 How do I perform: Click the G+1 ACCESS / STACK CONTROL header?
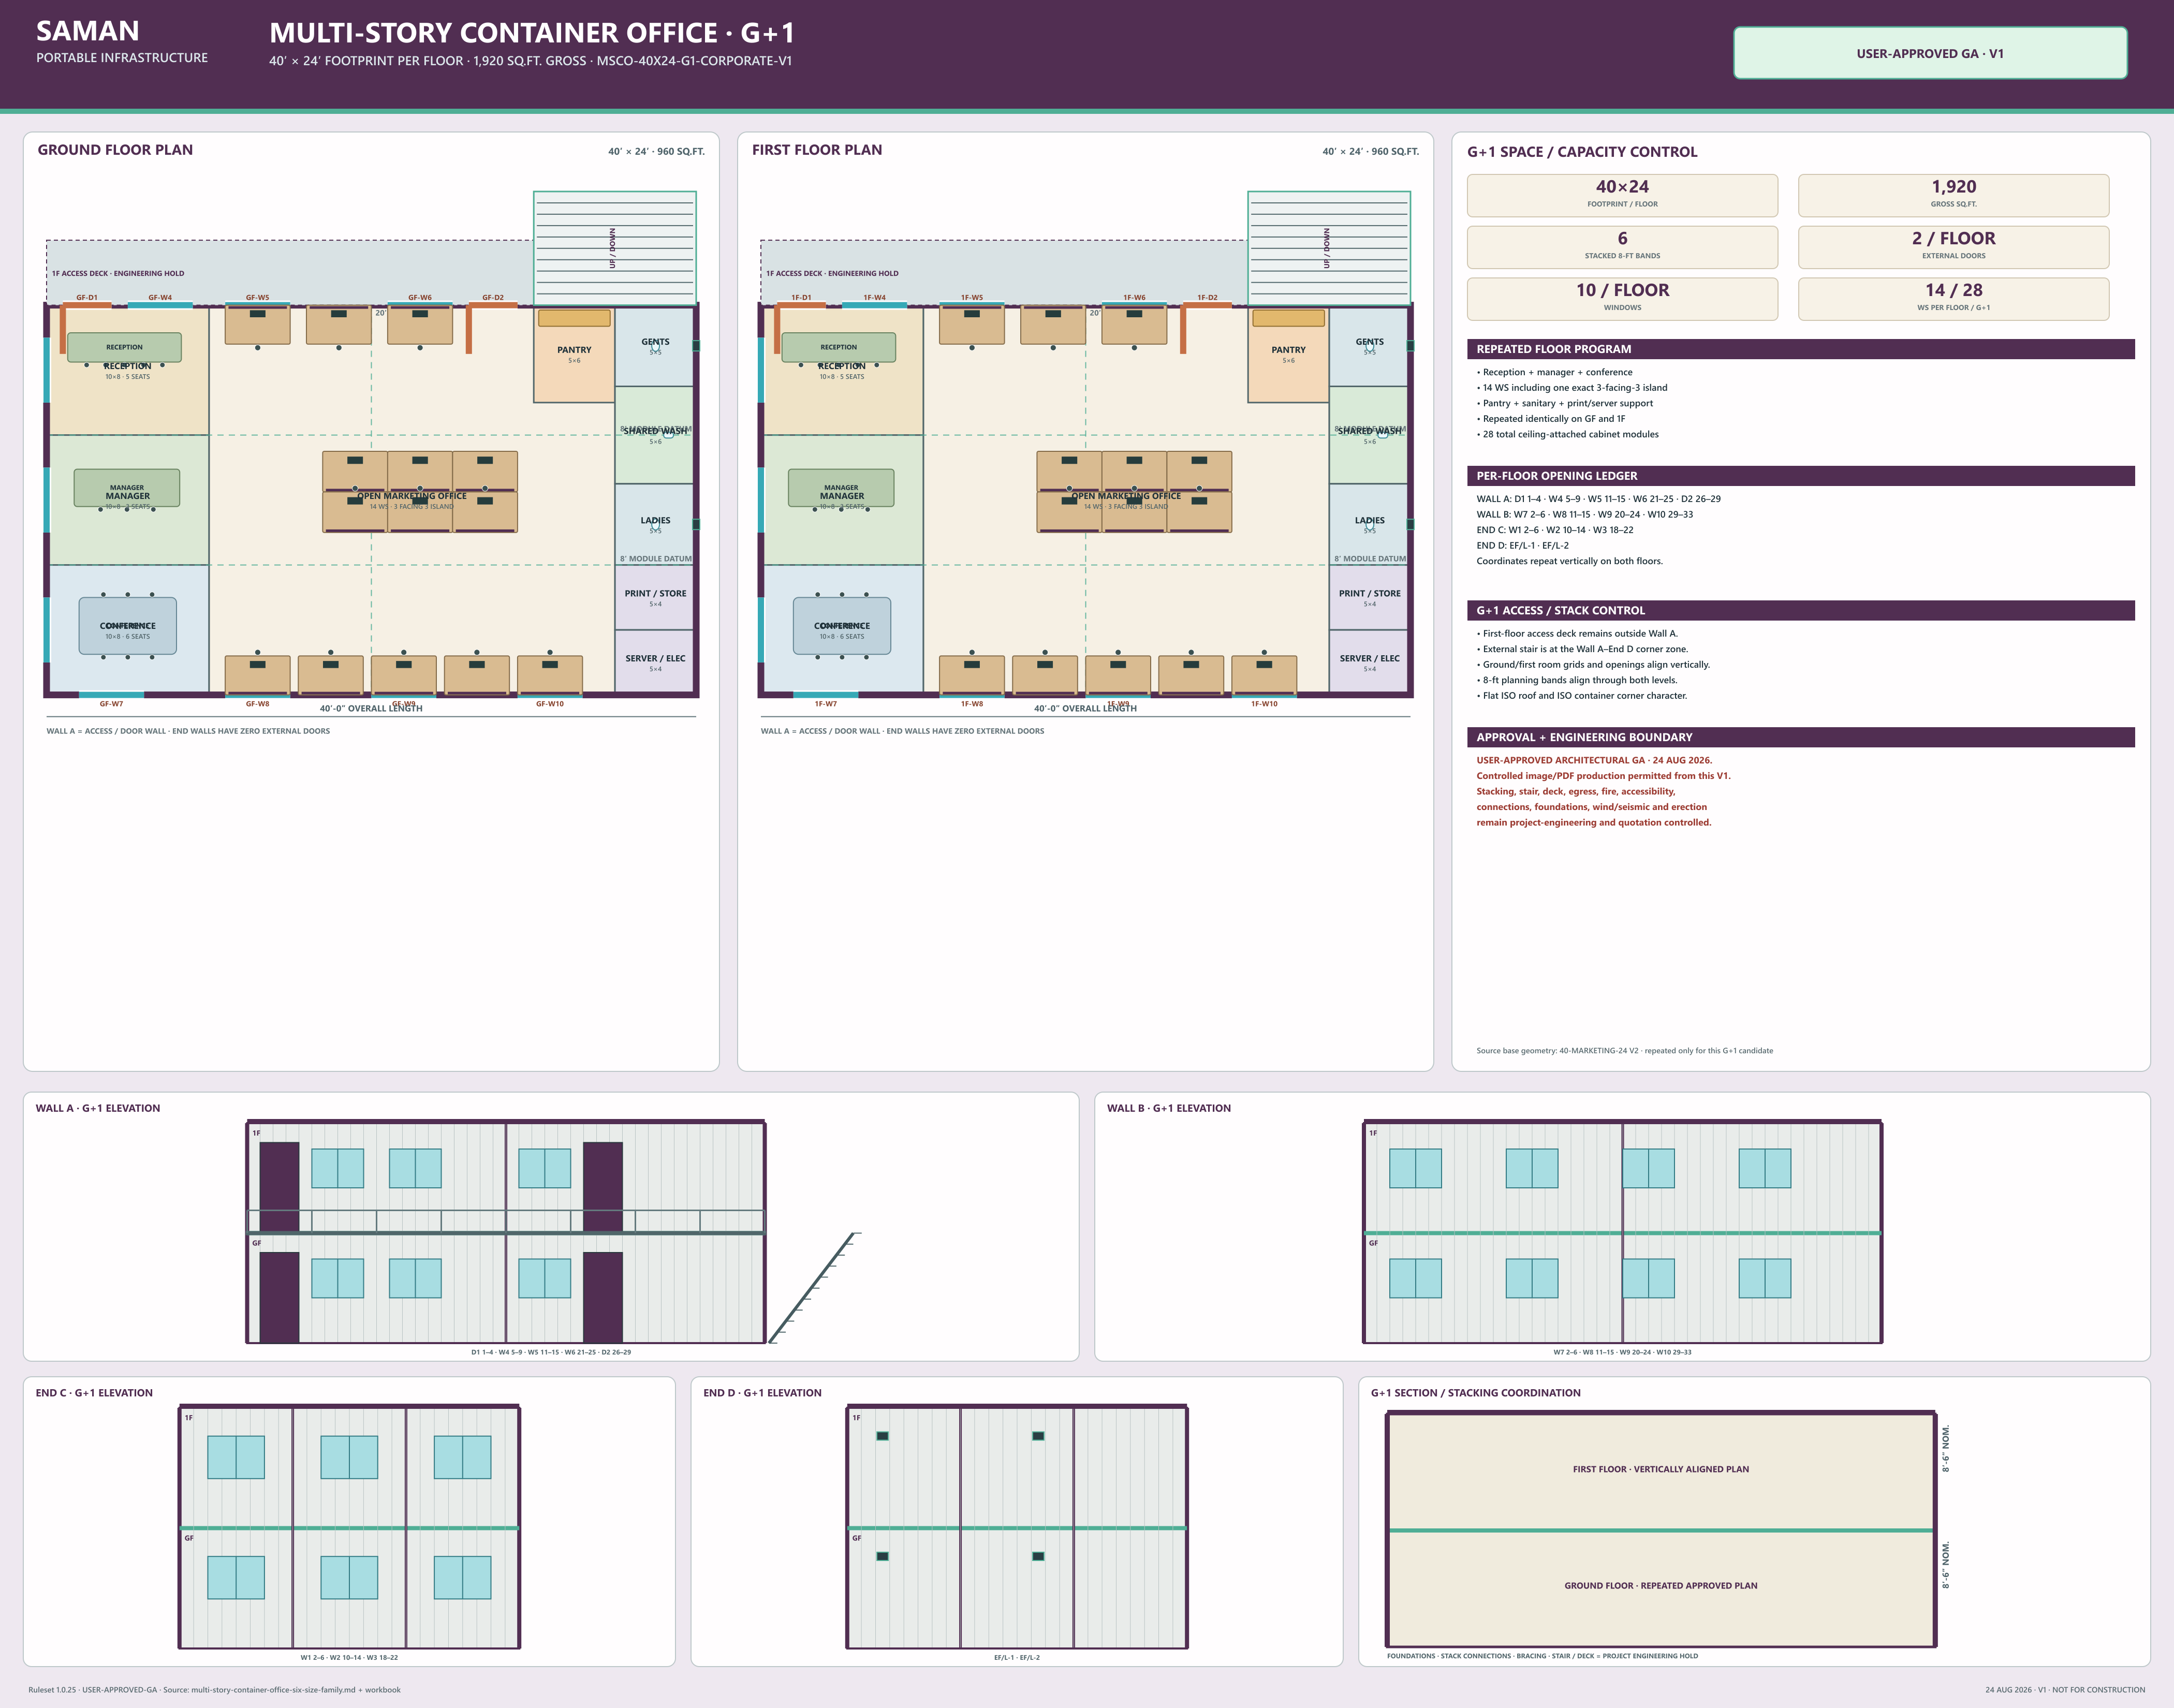point(1800,610)
